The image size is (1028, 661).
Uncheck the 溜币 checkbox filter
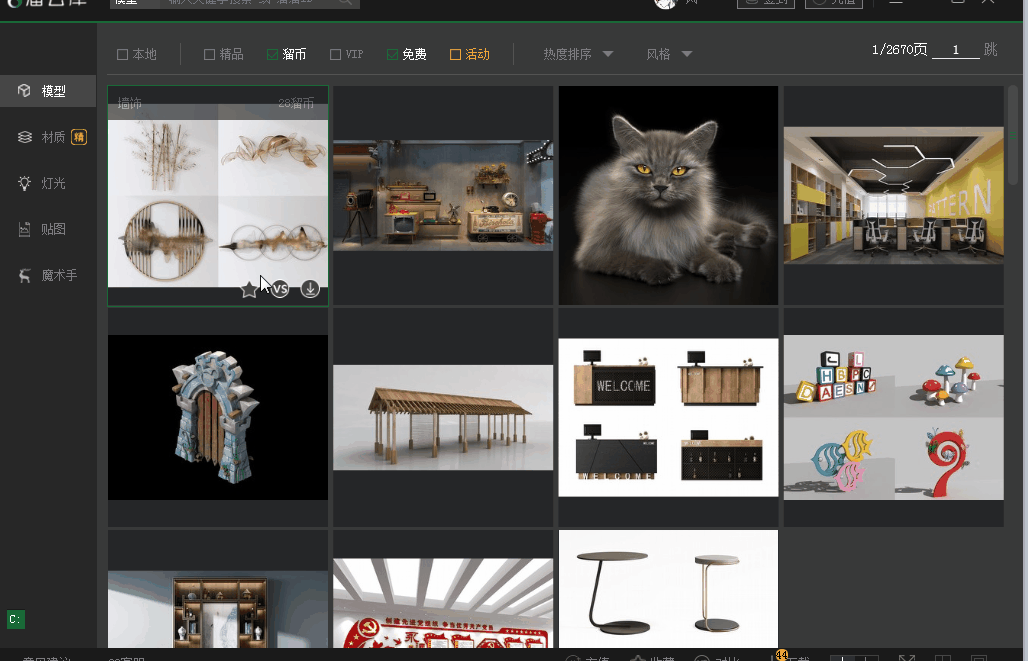click(272, 55)
